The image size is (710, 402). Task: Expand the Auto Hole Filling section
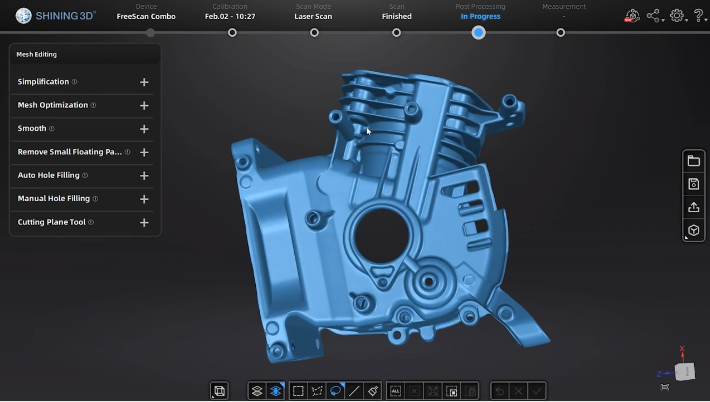click(x=144, y=176)
